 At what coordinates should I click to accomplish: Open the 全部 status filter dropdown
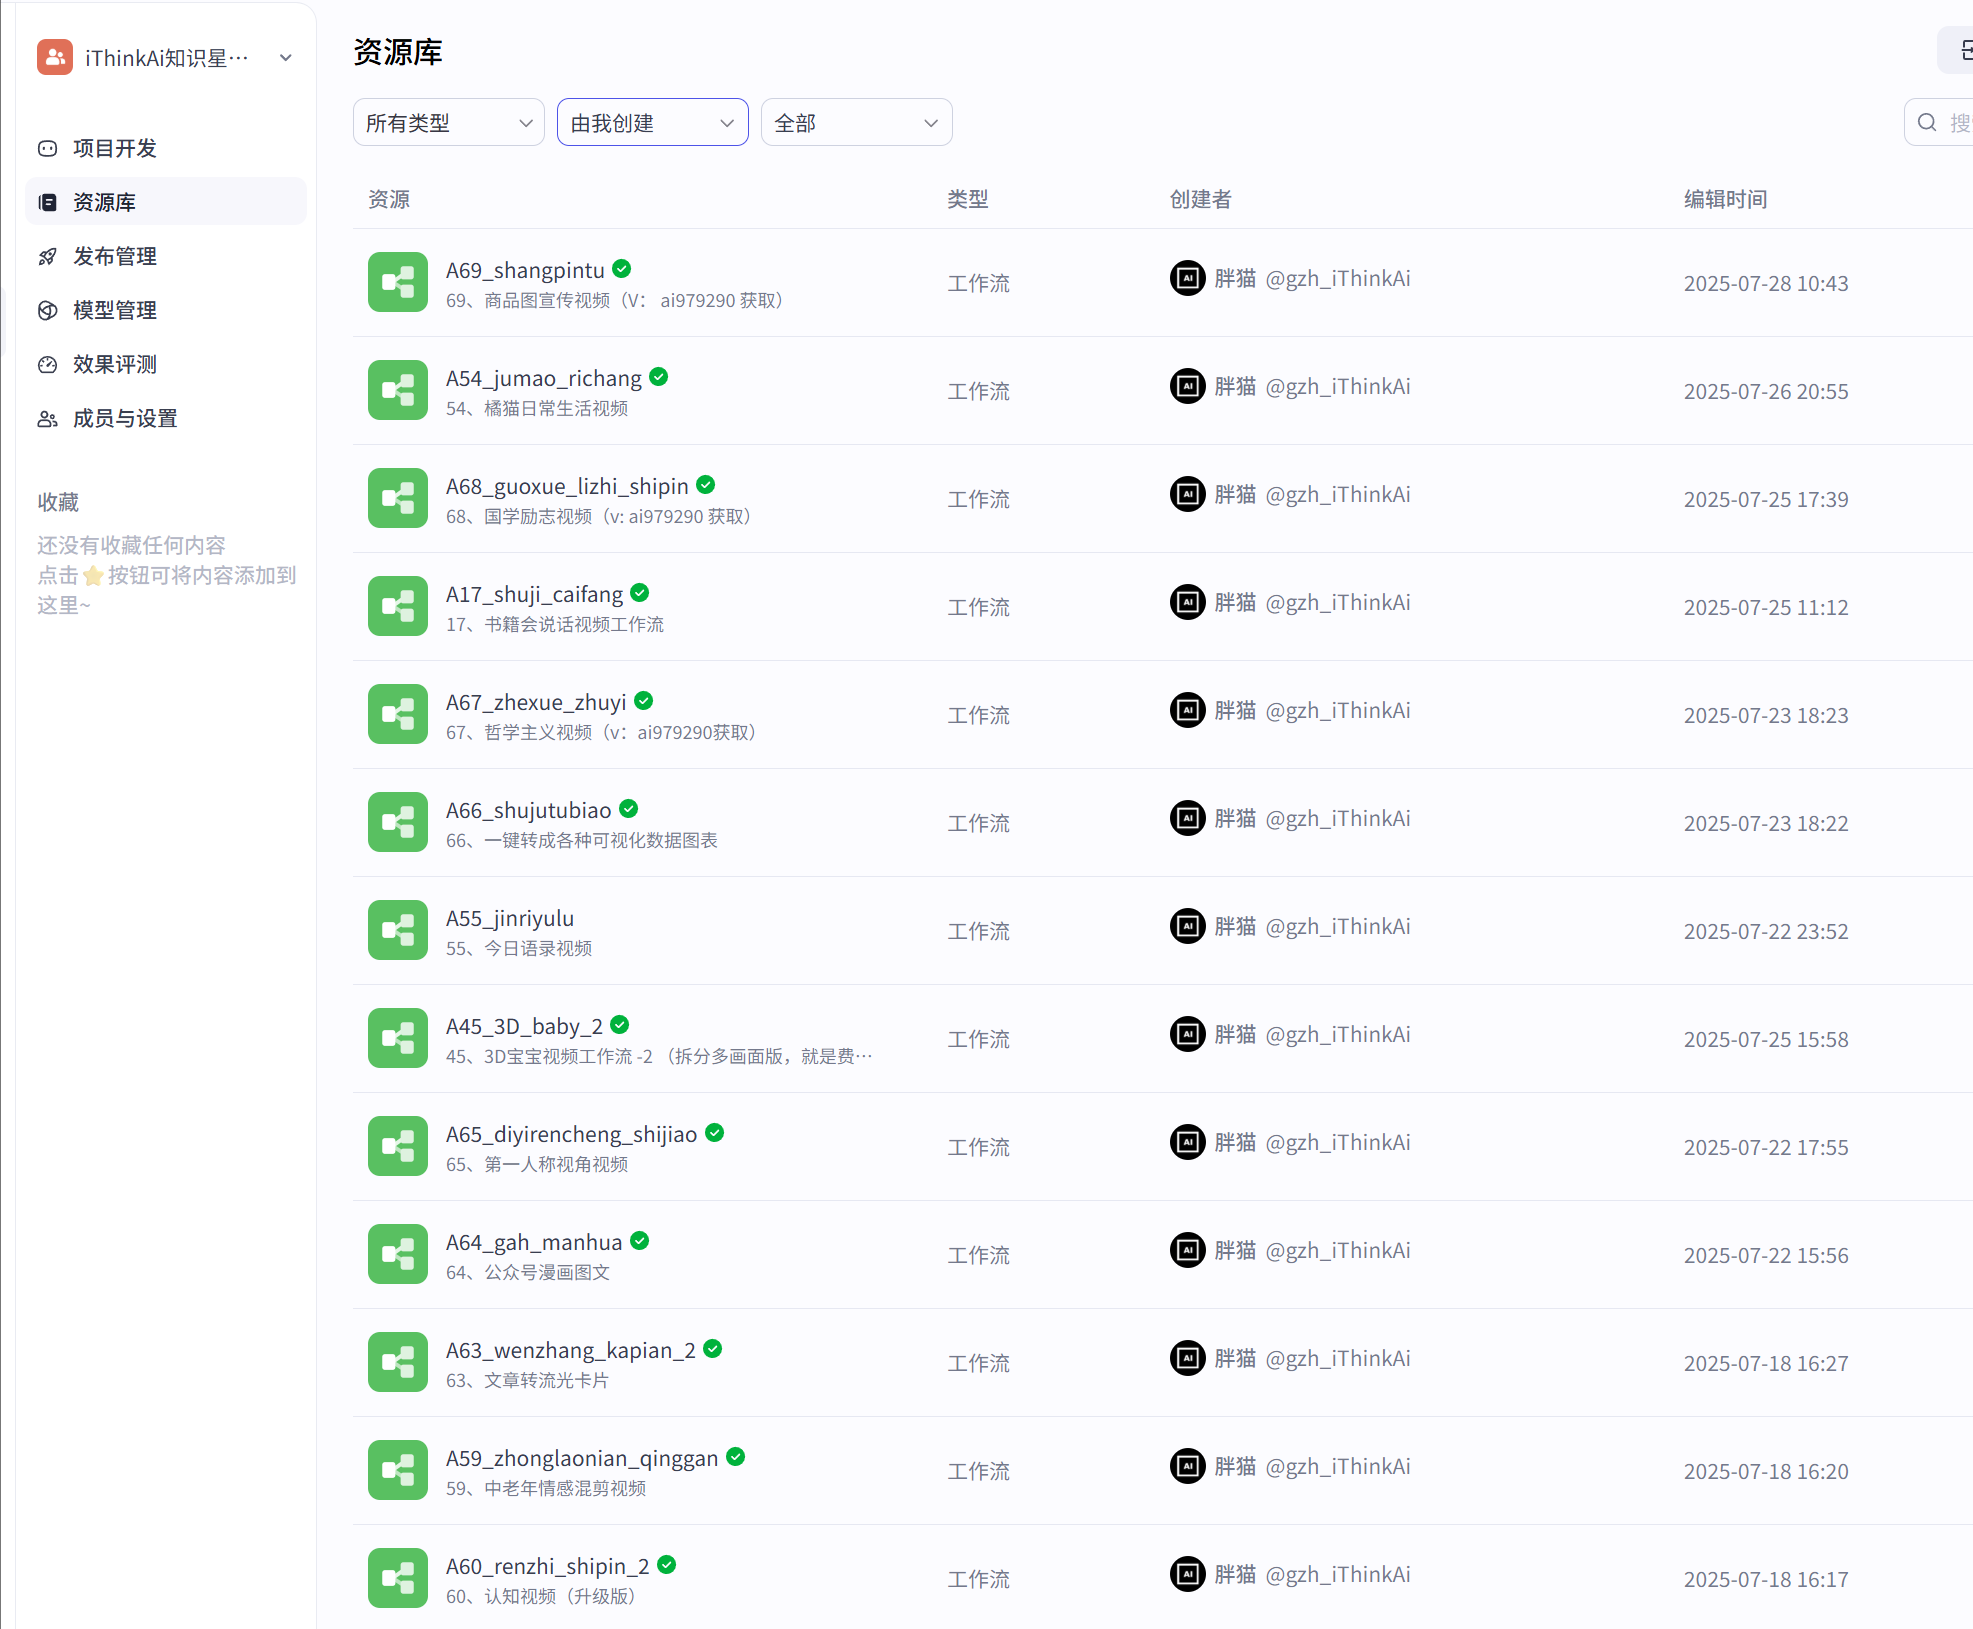(x=856, y=122)
